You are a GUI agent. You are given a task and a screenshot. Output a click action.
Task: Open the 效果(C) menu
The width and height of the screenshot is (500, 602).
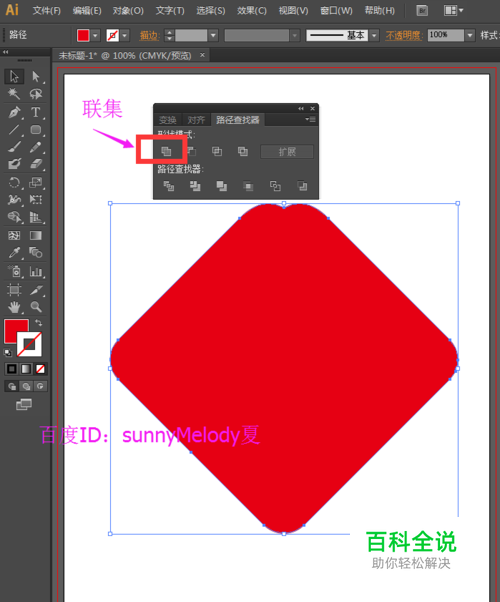pos(252,10)
